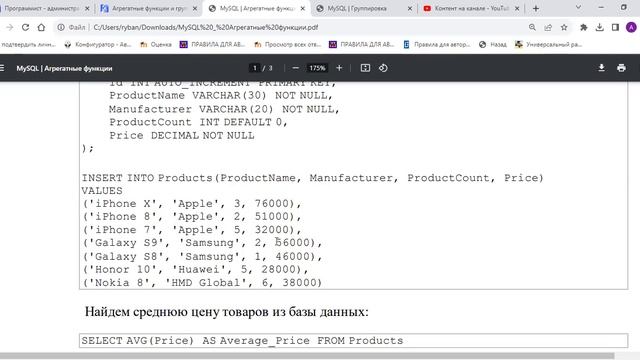Click the Price DECIMAL NOT NULL line
Screen dimensions: 640x360
pos(182,136)
